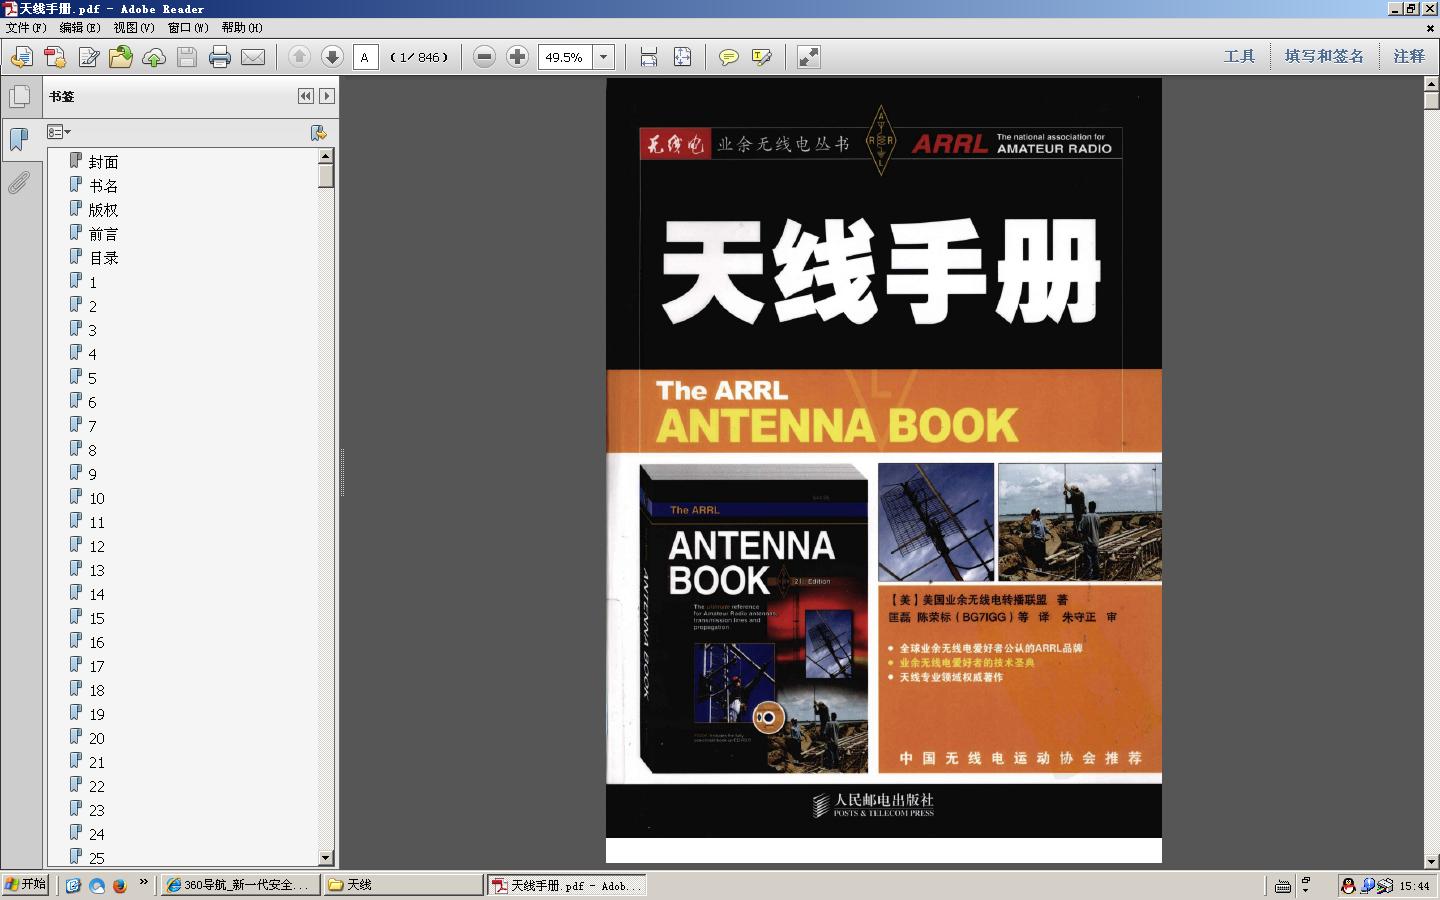
Task: Open the 填写和签名 panel
Action: (x=1324, y=57)
